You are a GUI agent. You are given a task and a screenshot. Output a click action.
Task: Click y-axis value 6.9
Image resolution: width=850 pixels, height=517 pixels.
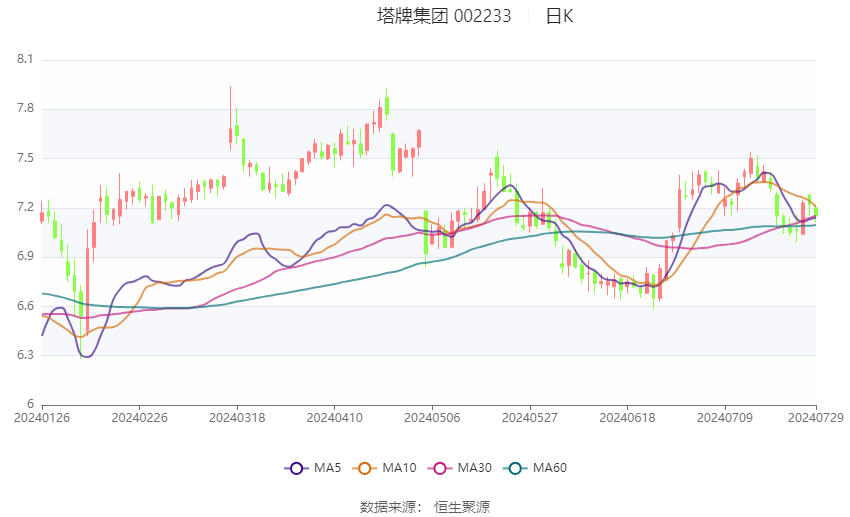[25, 256]
